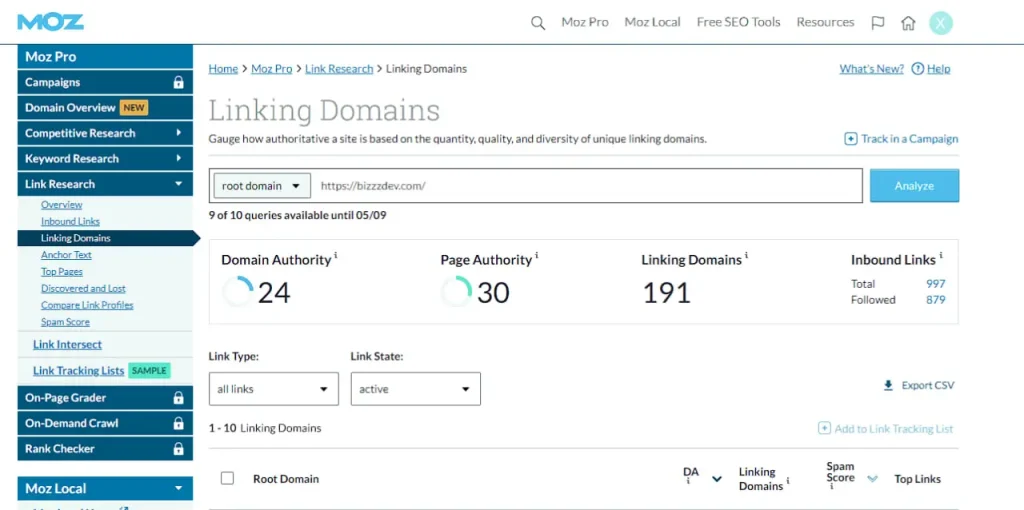Click the Domain Authority 24 progress ring
1024x510 pixels.
point(238,291)
